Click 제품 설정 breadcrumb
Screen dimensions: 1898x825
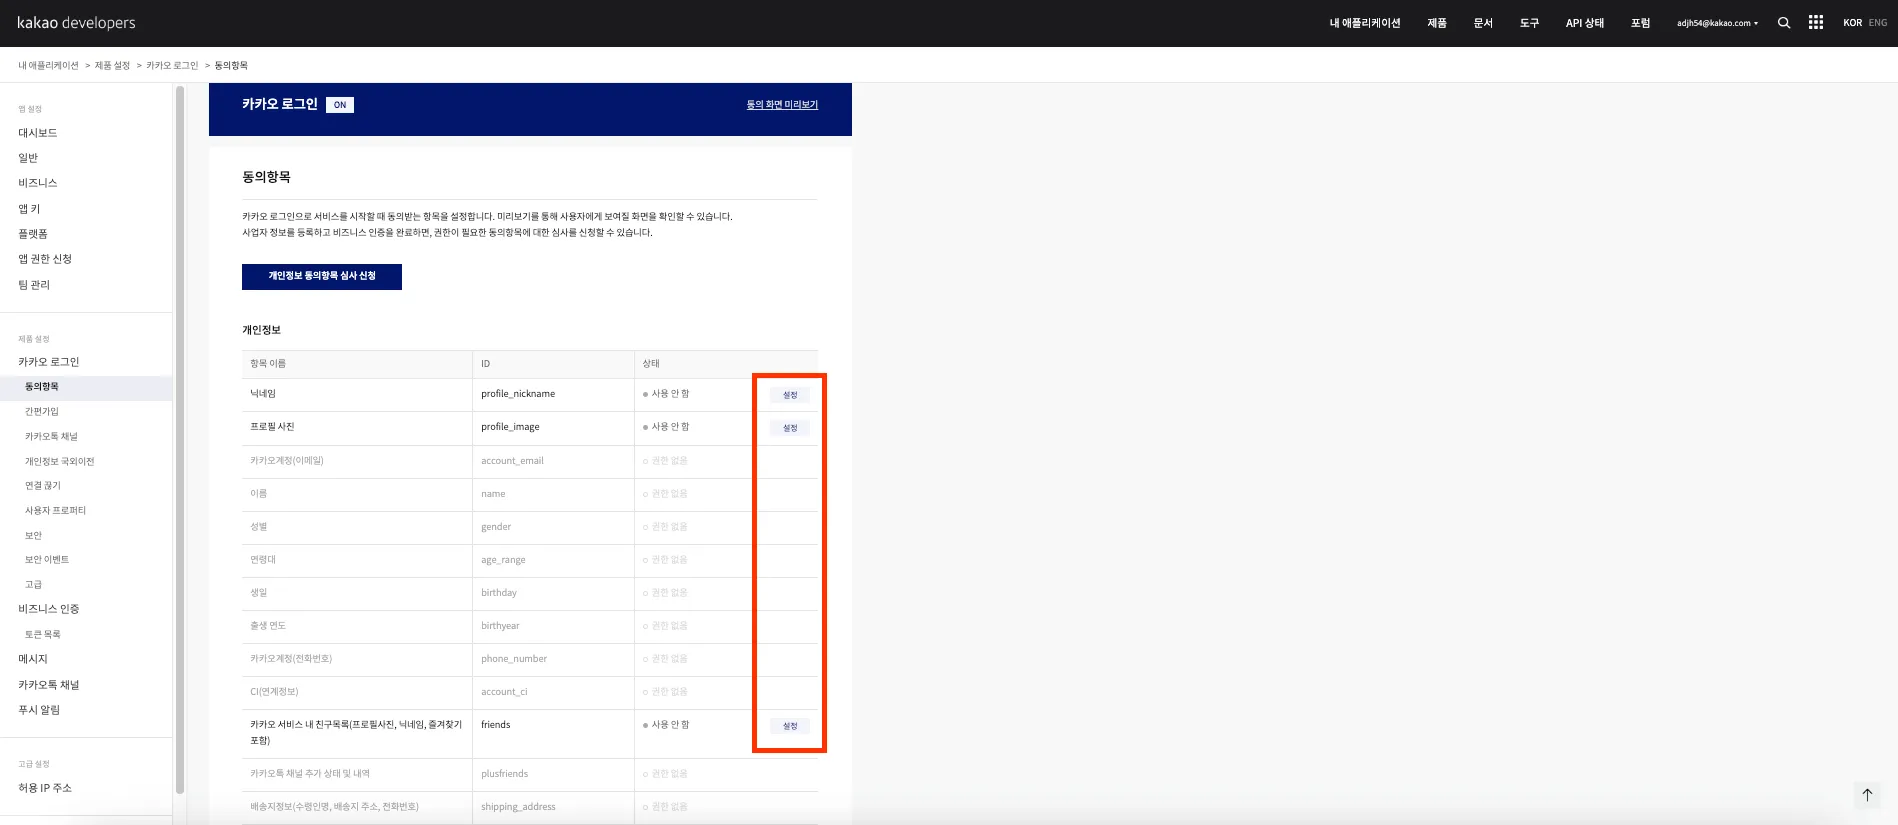pyautogui.click(x=112, y=65)
